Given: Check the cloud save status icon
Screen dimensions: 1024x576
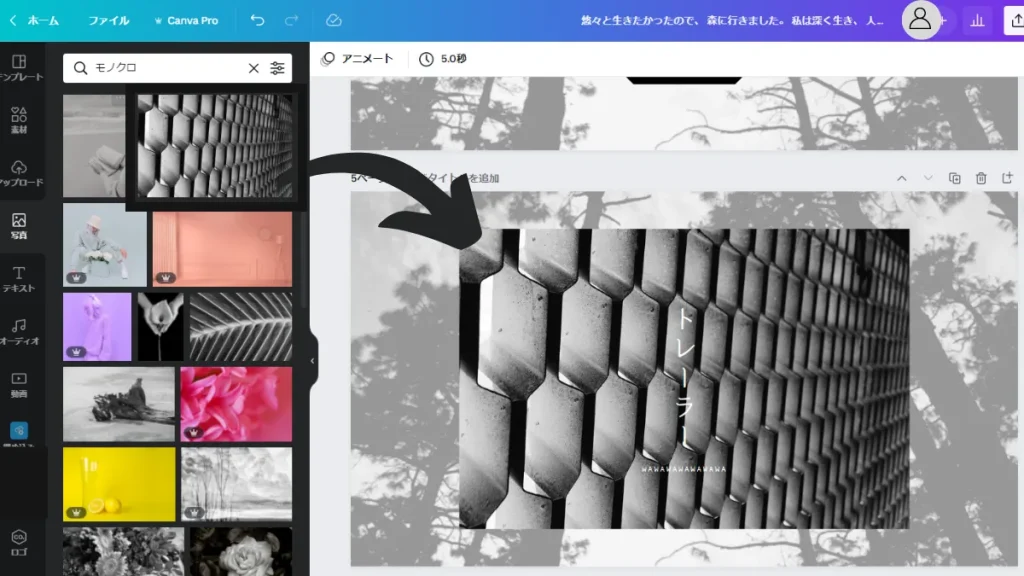Looking at the screenshot, I should tap(334, 20).
